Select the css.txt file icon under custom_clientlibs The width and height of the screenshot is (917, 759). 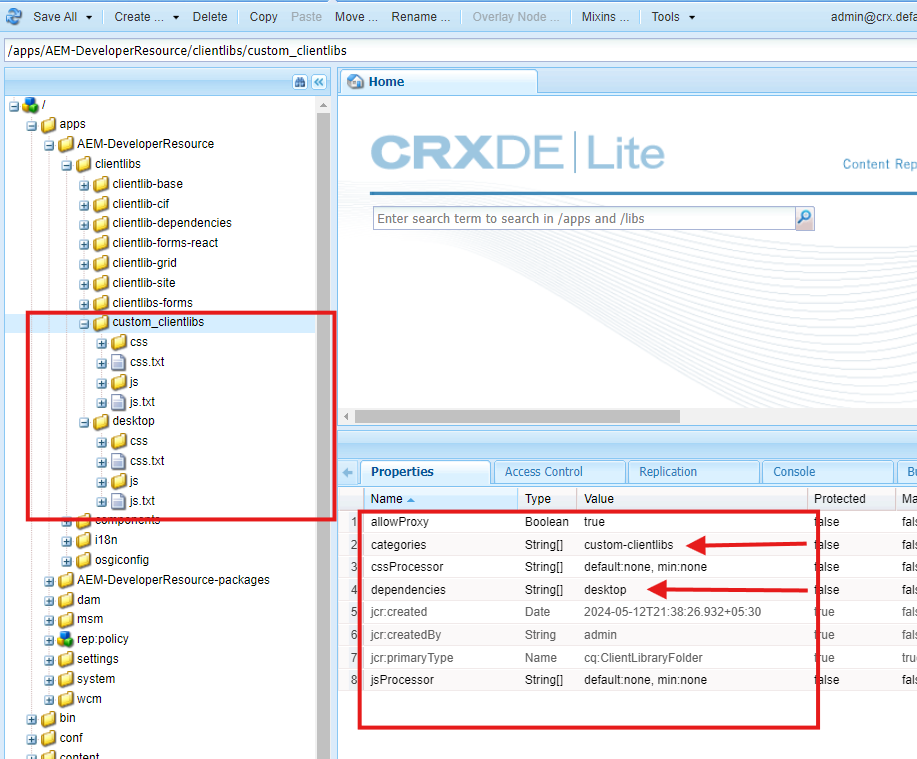[x=119, y=362]
